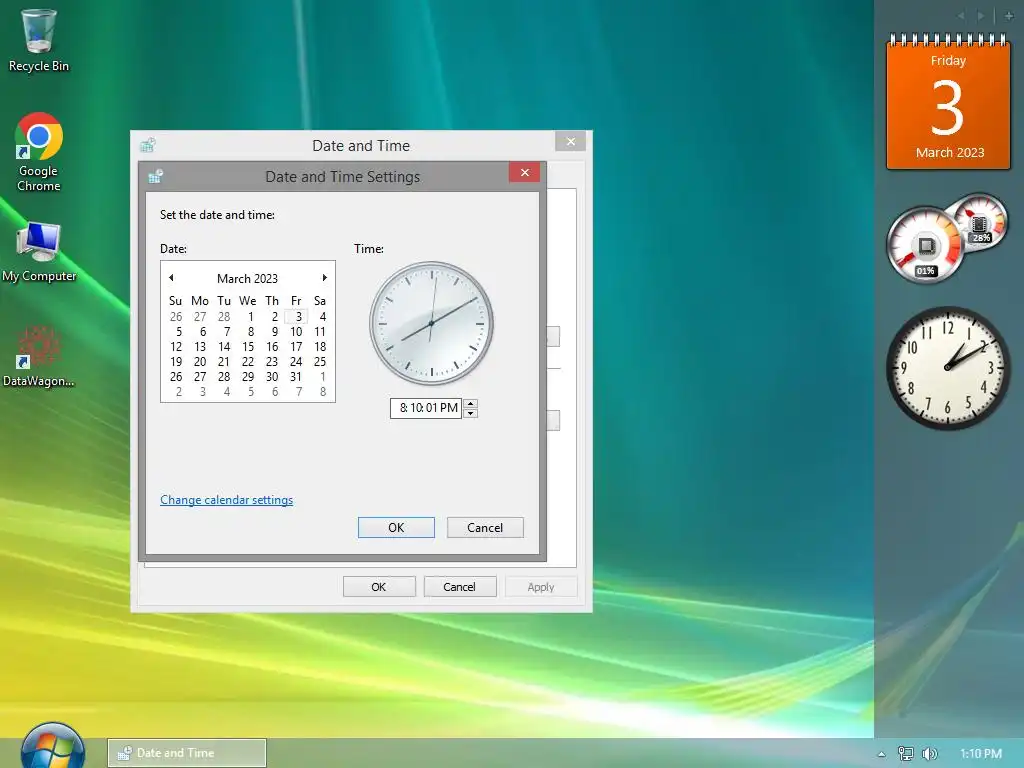Launch Google Chrome from the desktop

(39, 152)
